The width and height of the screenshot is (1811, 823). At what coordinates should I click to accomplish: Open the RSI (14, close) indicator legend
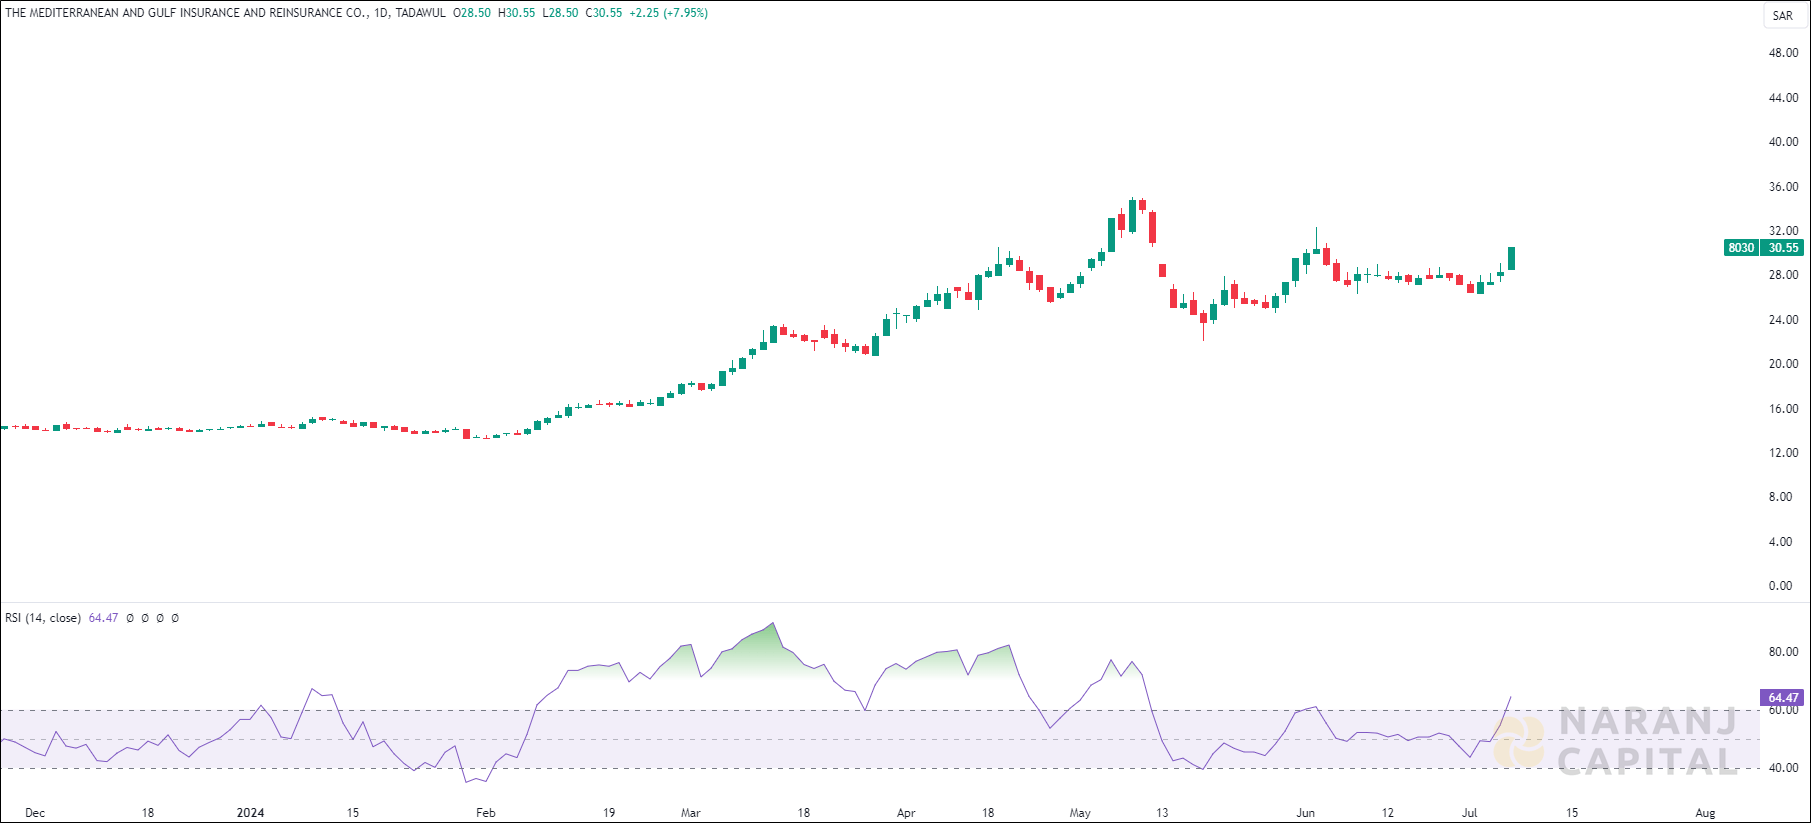43,618
